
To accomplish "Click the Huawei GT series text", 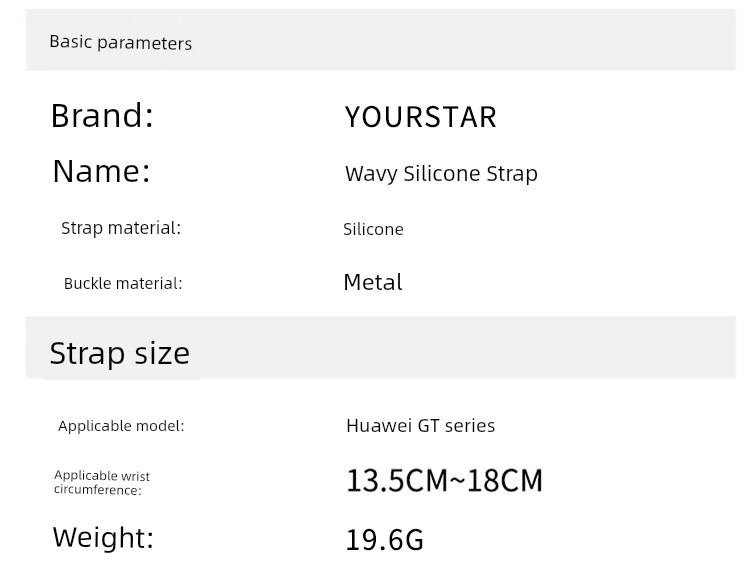I will [420, 426].
